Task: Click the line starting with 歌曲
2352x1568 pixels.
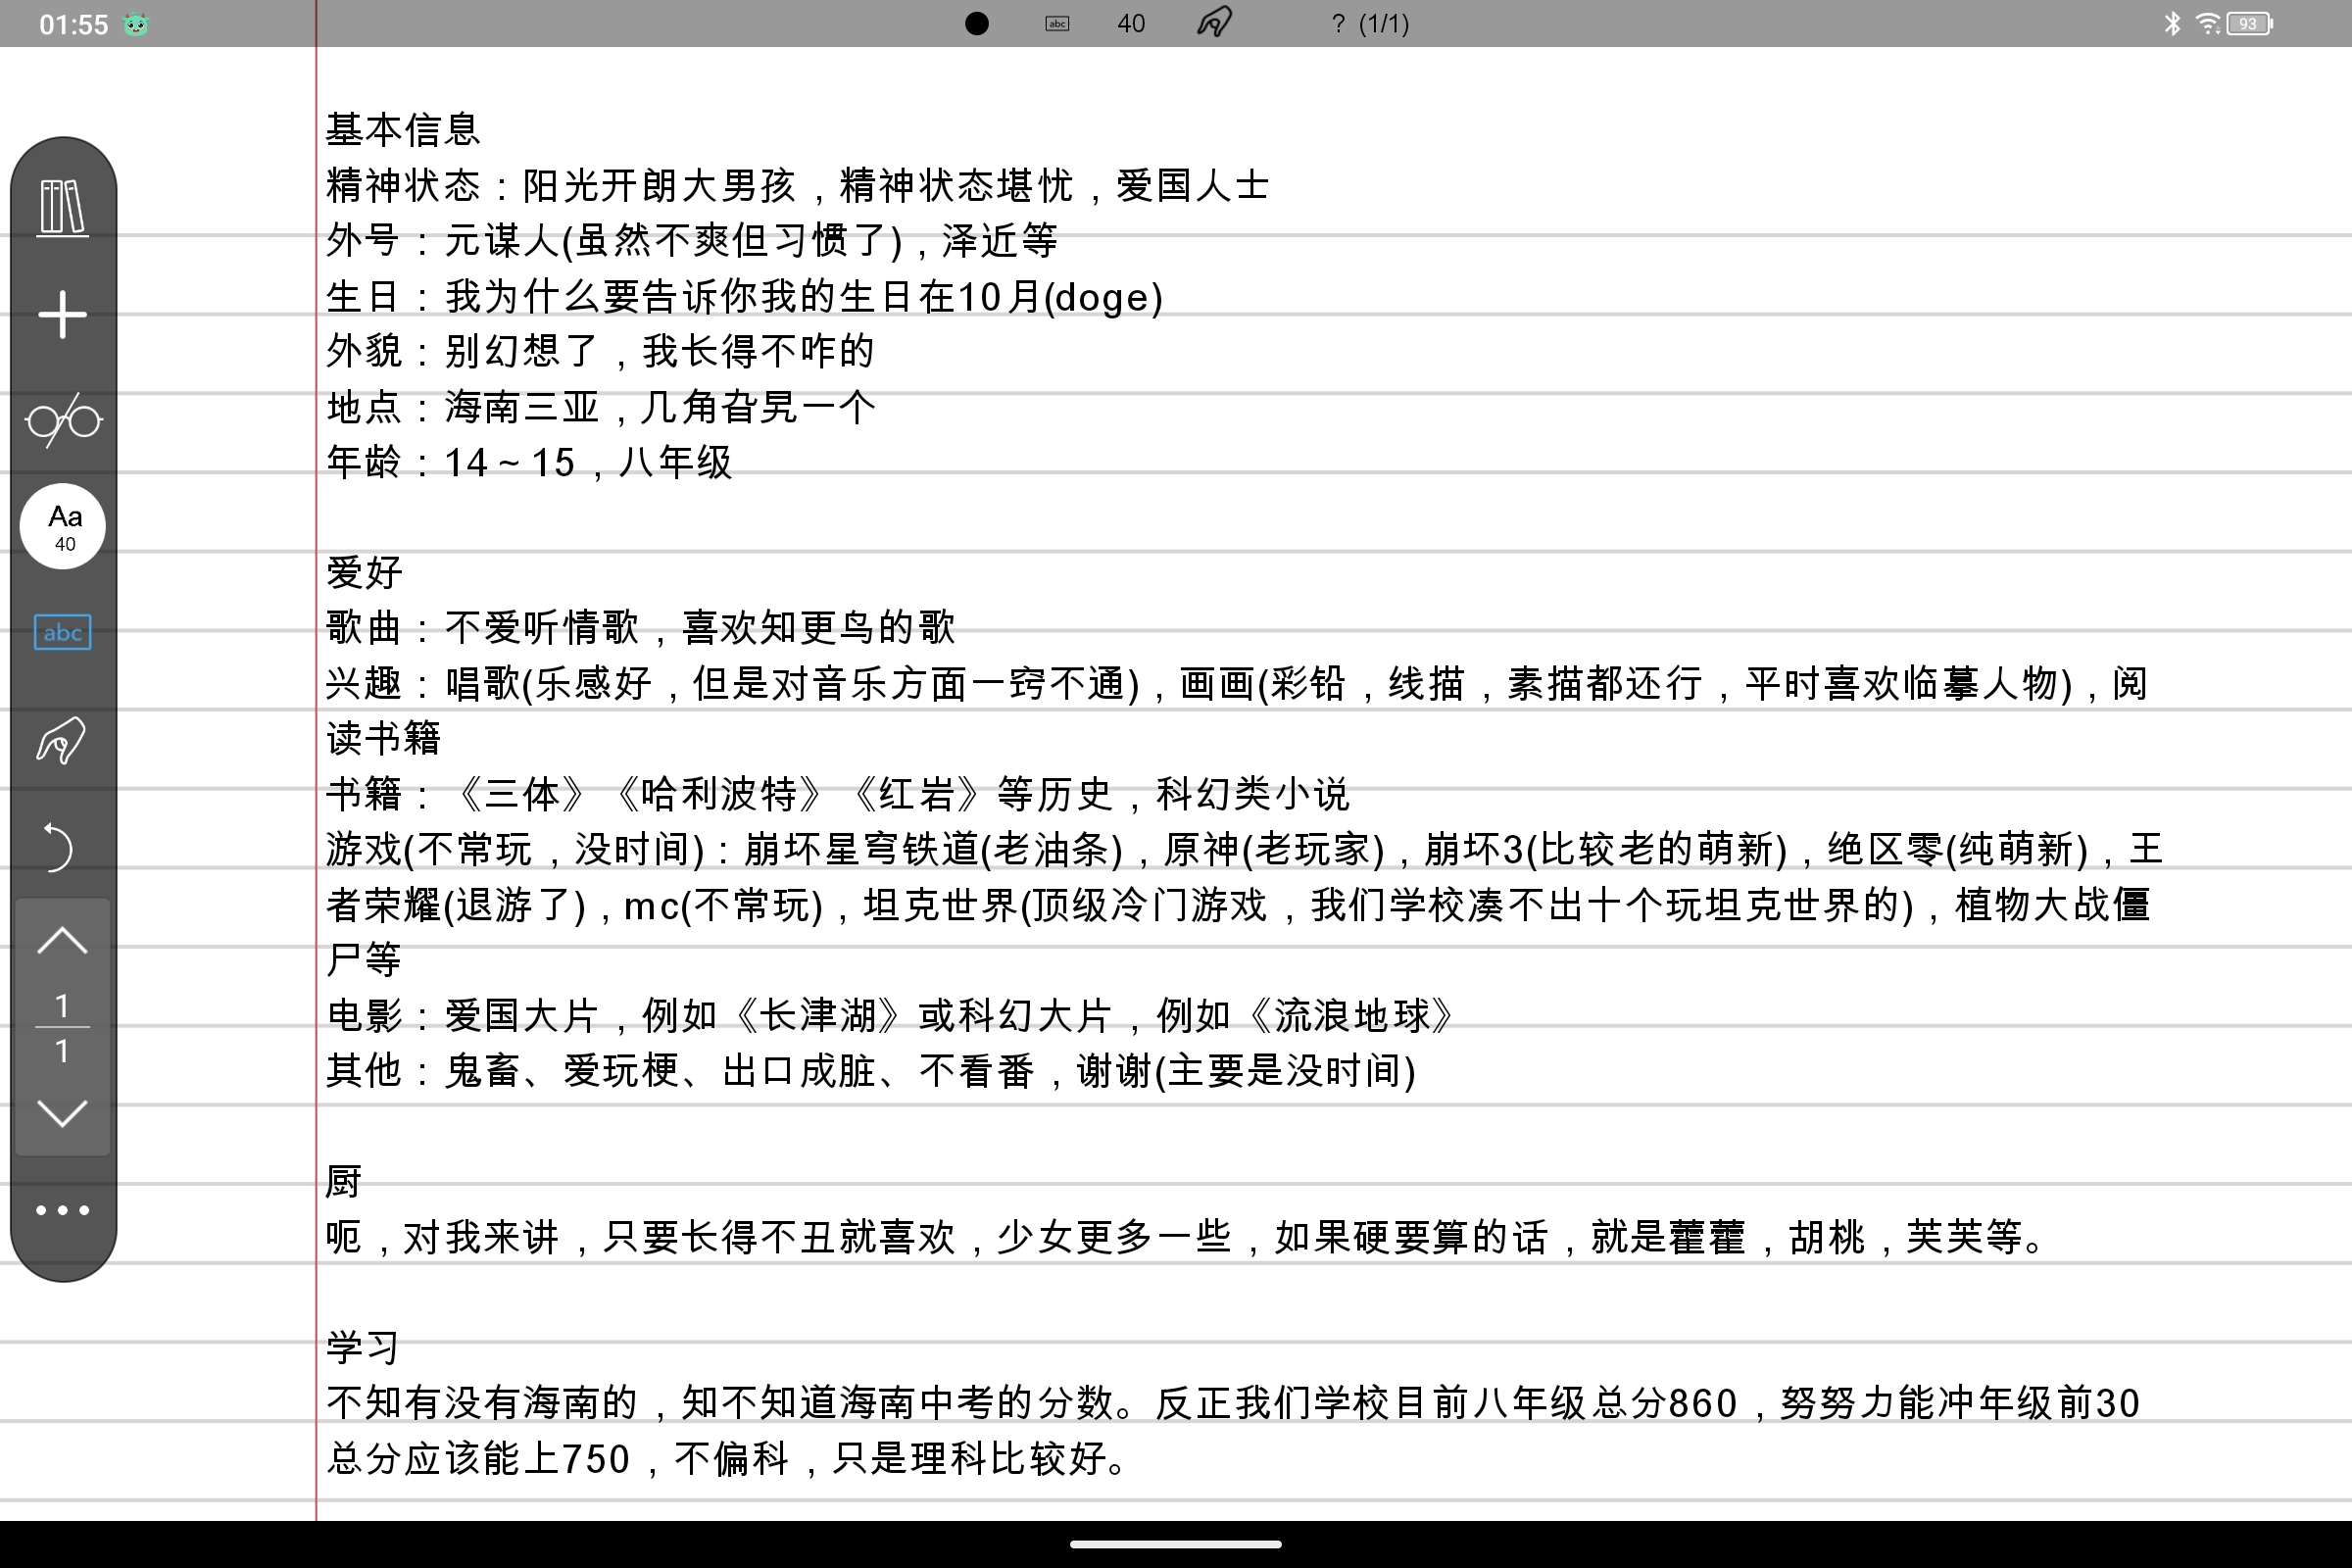Action: point(641,628)
